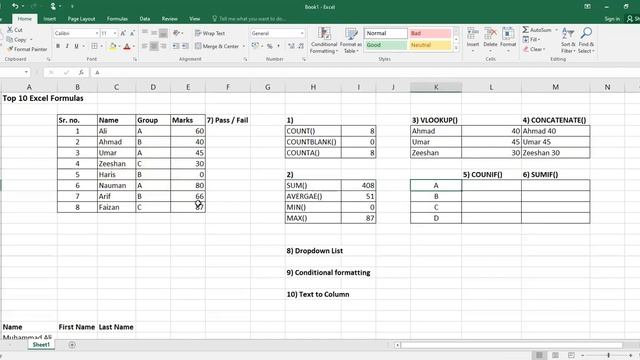The width and height of the screenshot is (640, 360).
Task: Click the Decrease Indent icon
Action: [176, 46]
